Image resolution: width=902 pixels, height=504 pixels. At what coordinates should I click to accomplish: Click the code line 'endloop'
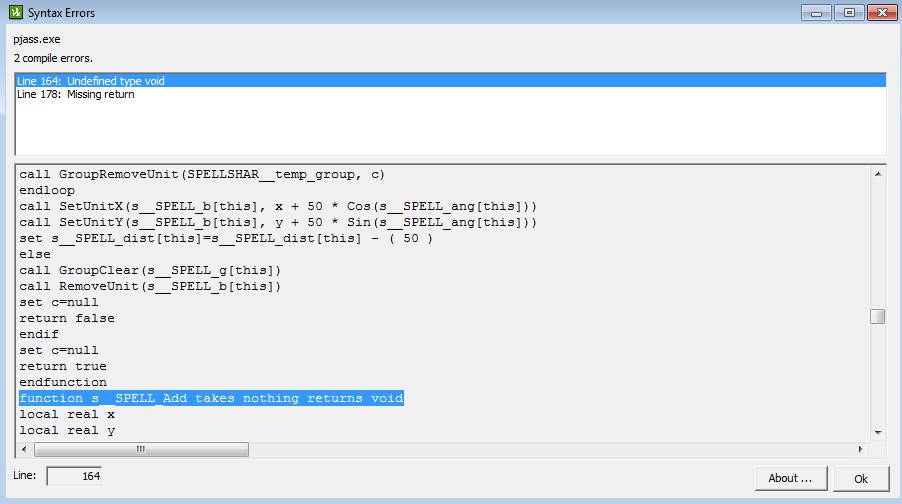(x=47, y=190)
